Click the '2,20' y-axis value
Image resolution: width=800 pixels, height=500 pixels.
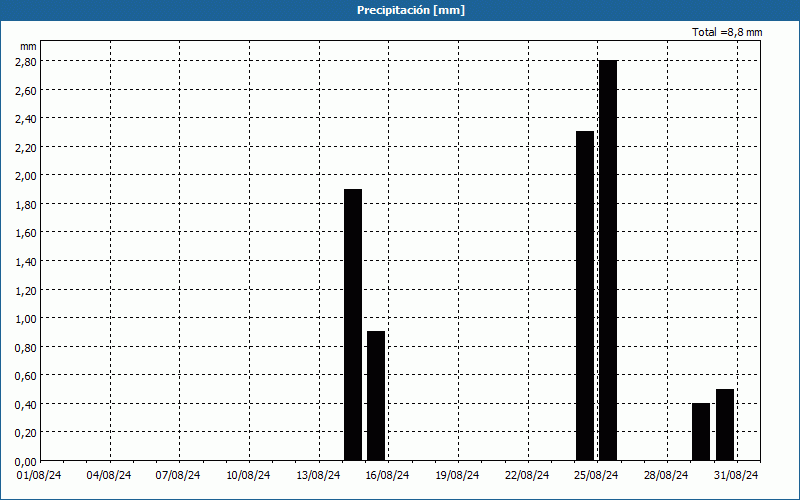click(26, 147)
